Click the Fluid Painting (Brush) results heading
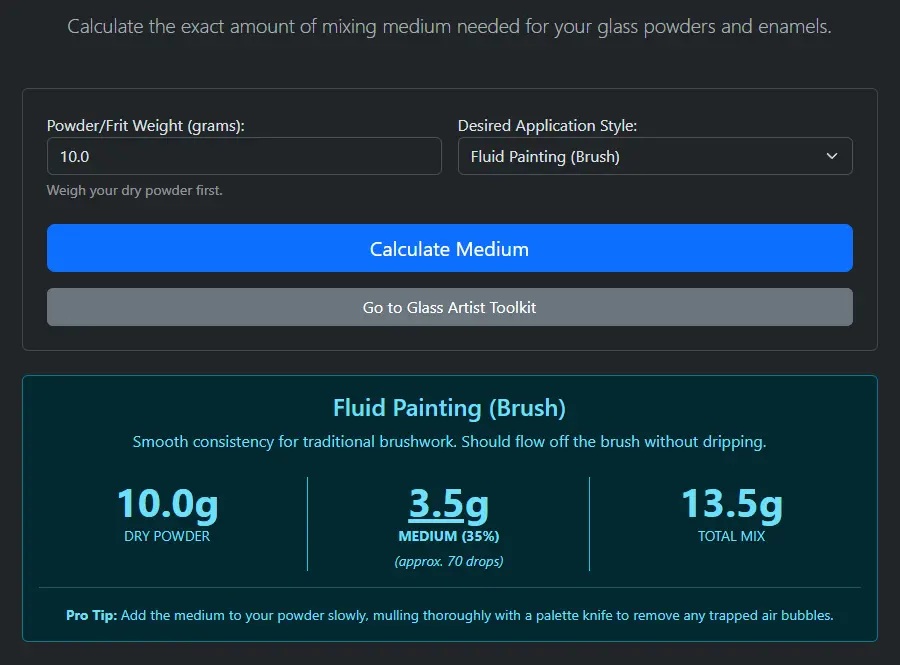The image size is (900, 665). 450,408
